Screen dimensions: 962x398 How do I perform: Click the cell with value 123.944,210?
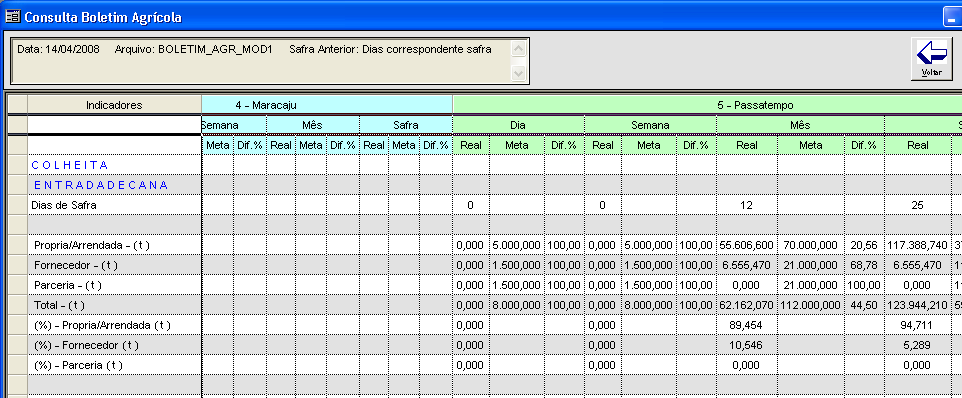[x=917, y=305]
